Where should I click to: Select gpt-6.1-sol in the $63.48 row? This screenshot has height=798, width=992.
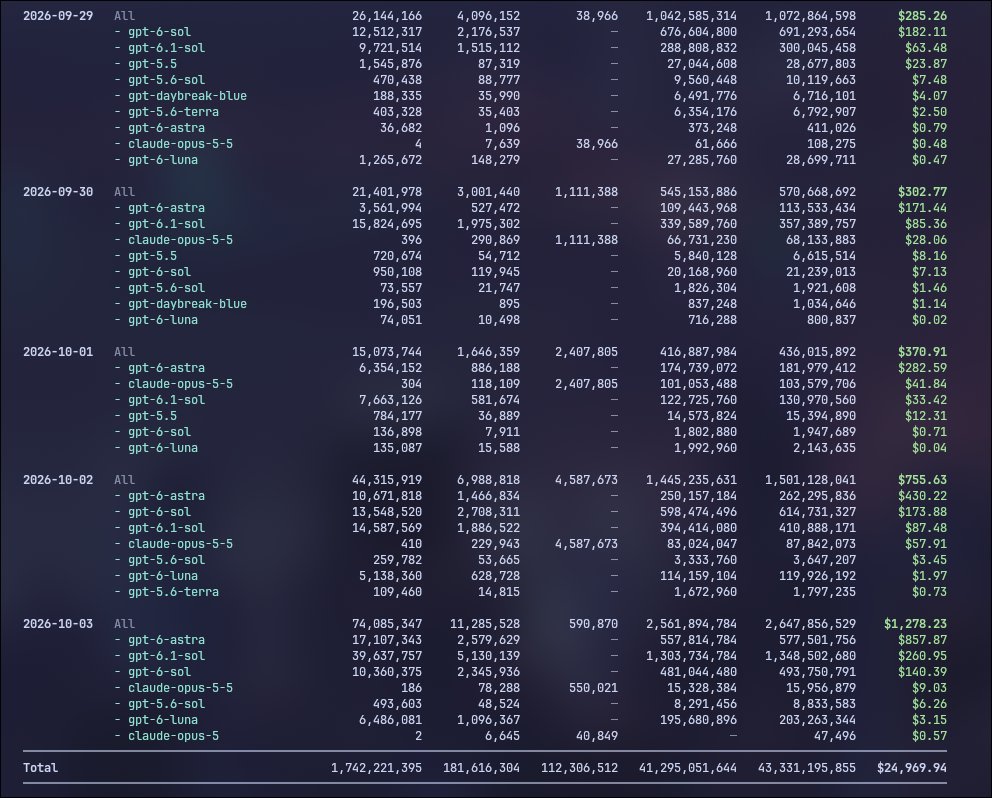(166, 47)
